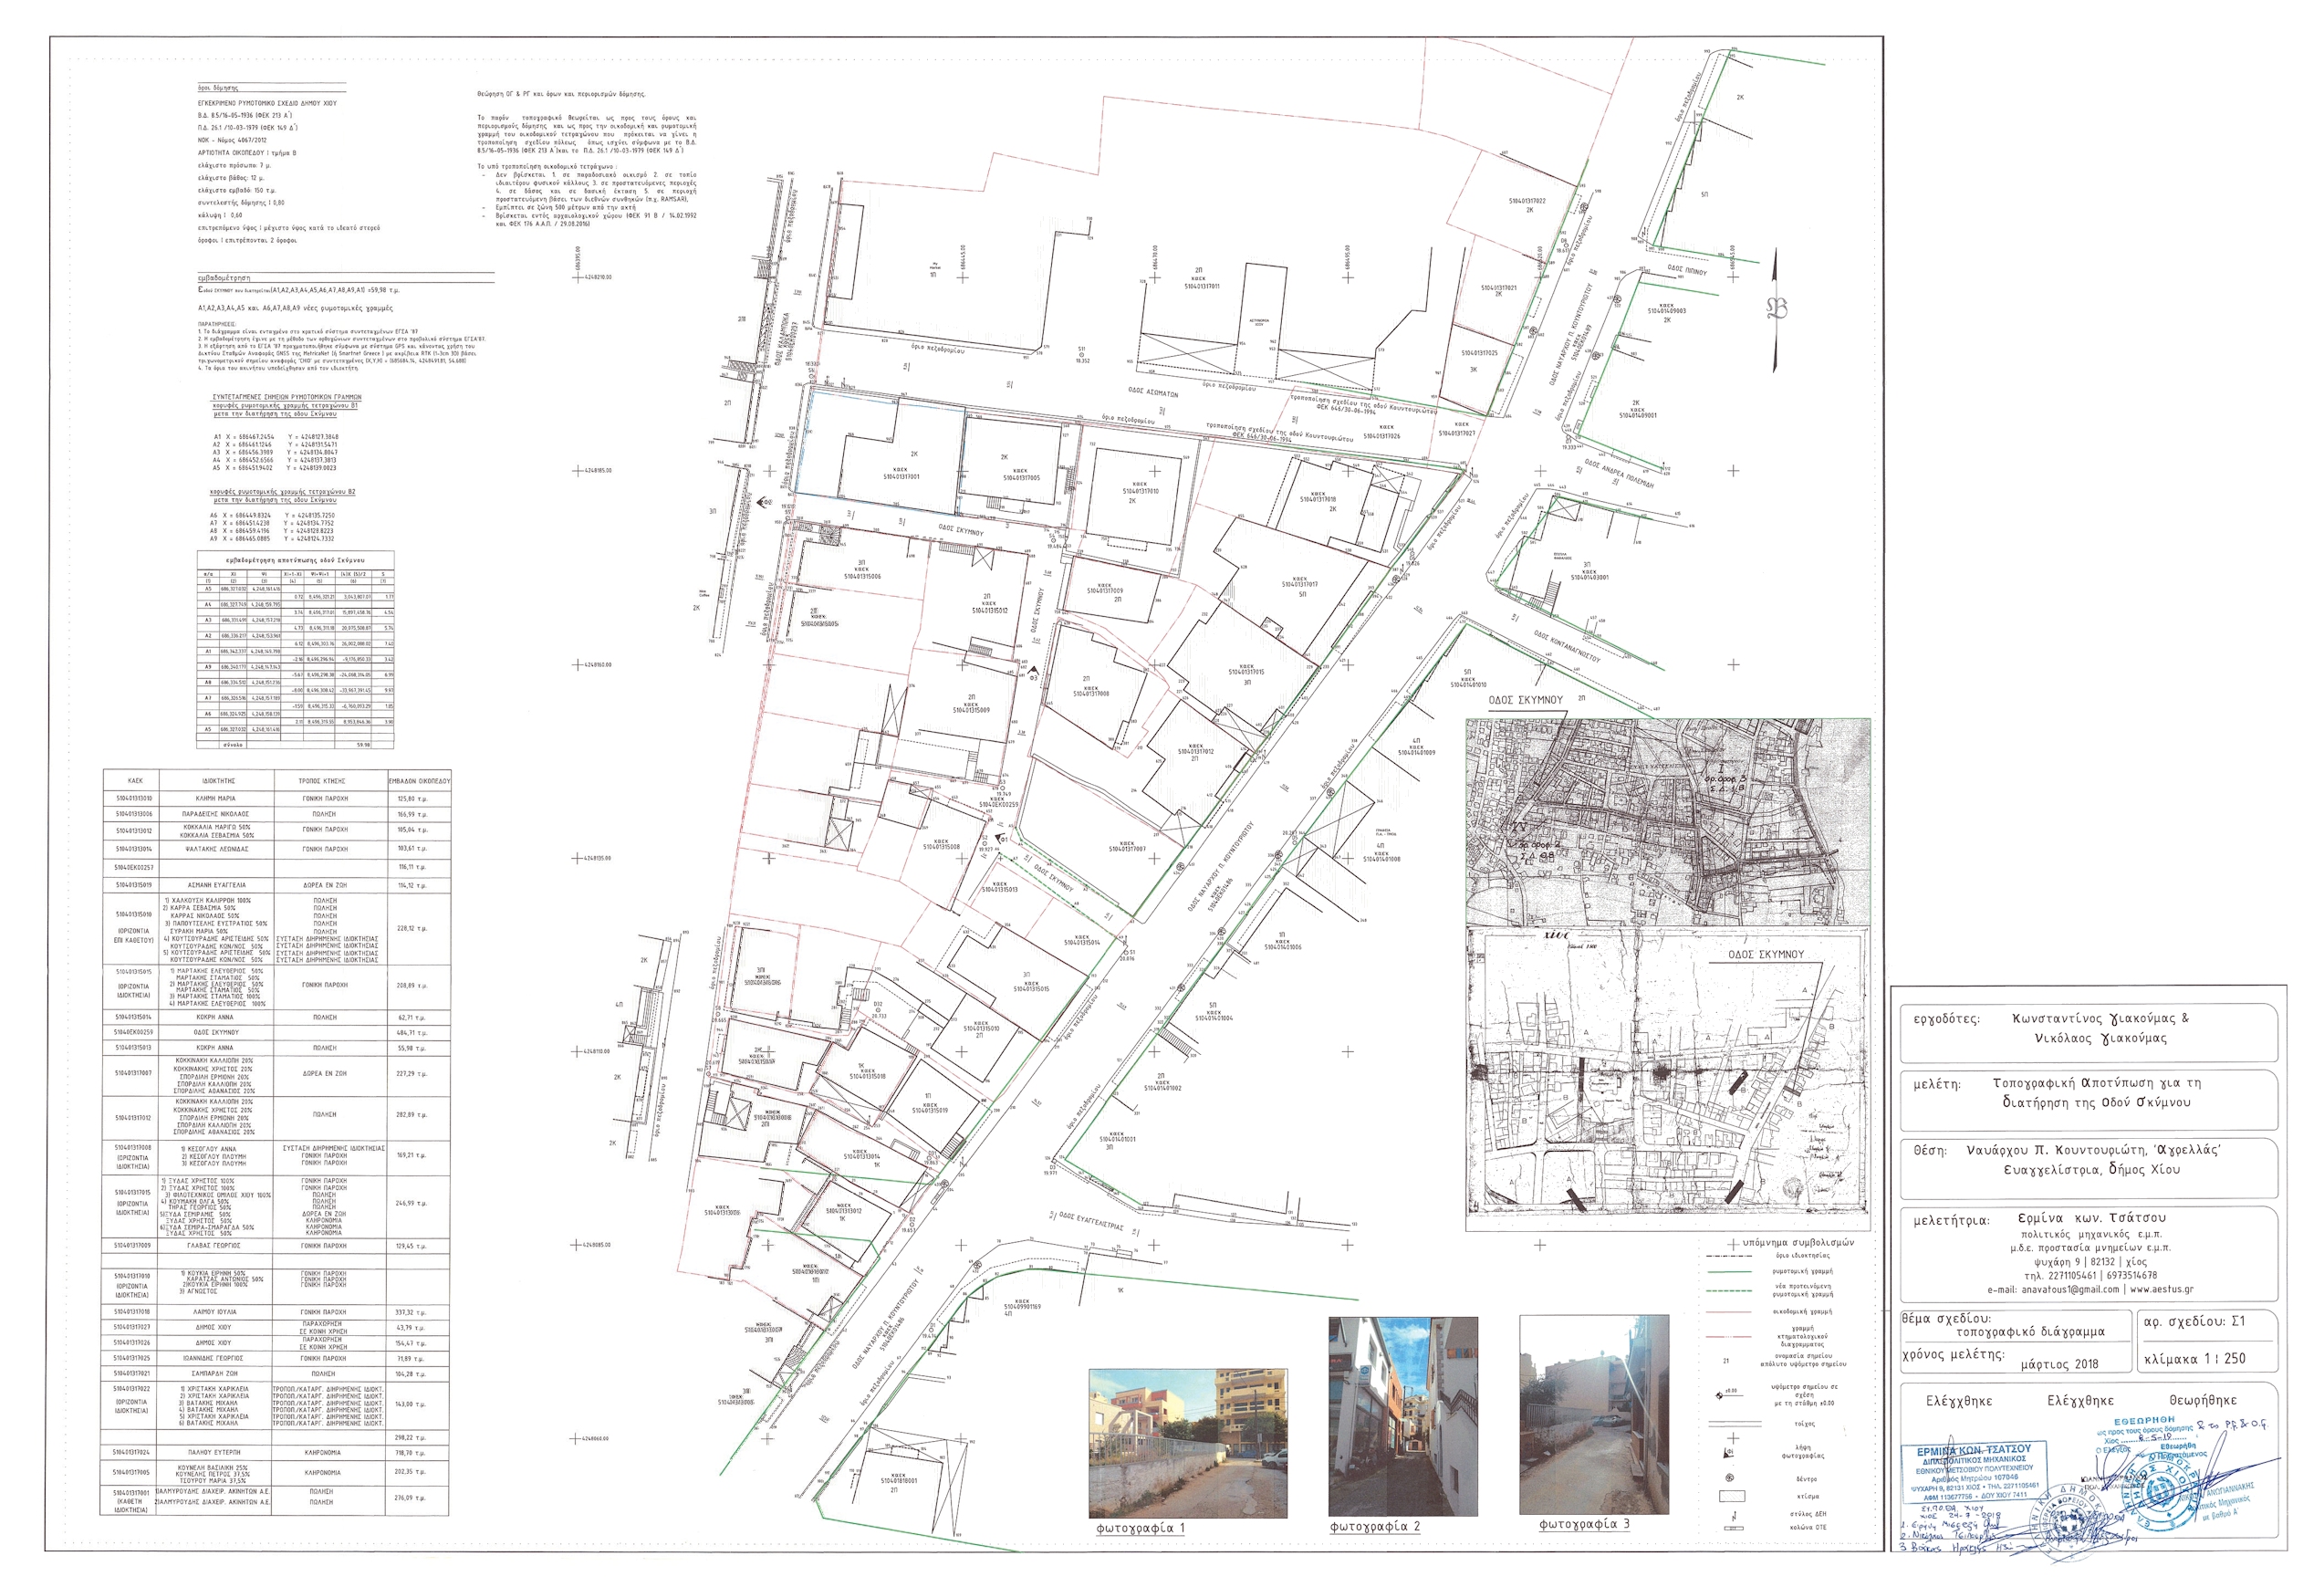
Task: Click the OTE column symbol in the legend
Action: click(1734, 1529)
